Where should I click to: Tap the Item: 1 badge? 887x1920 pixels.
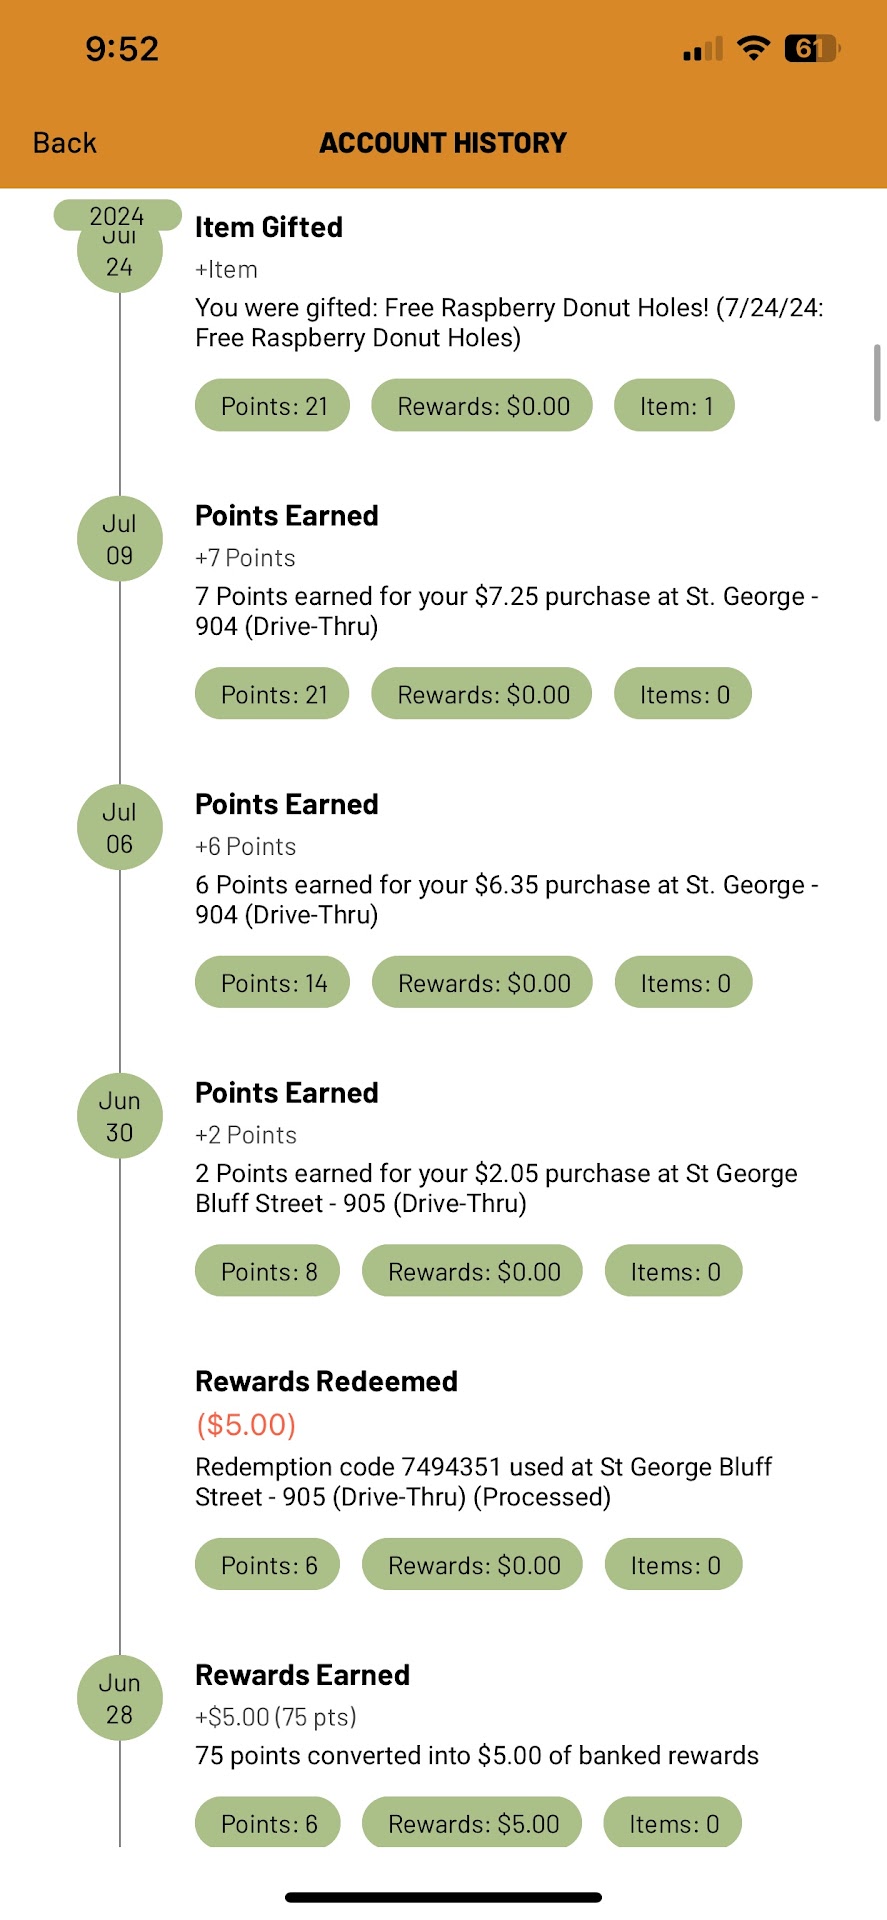(x=675, y=406)
